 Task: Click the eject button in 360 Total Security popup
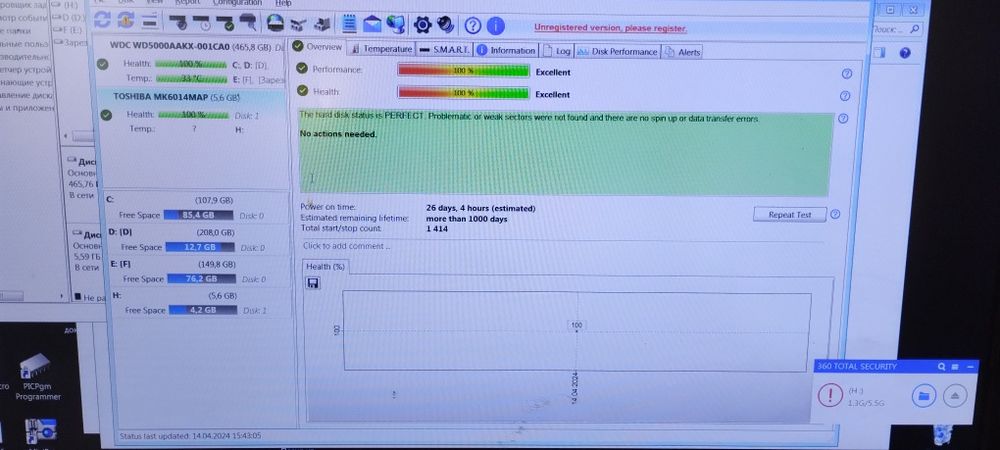pyautogui.click(x=955, y=396)
